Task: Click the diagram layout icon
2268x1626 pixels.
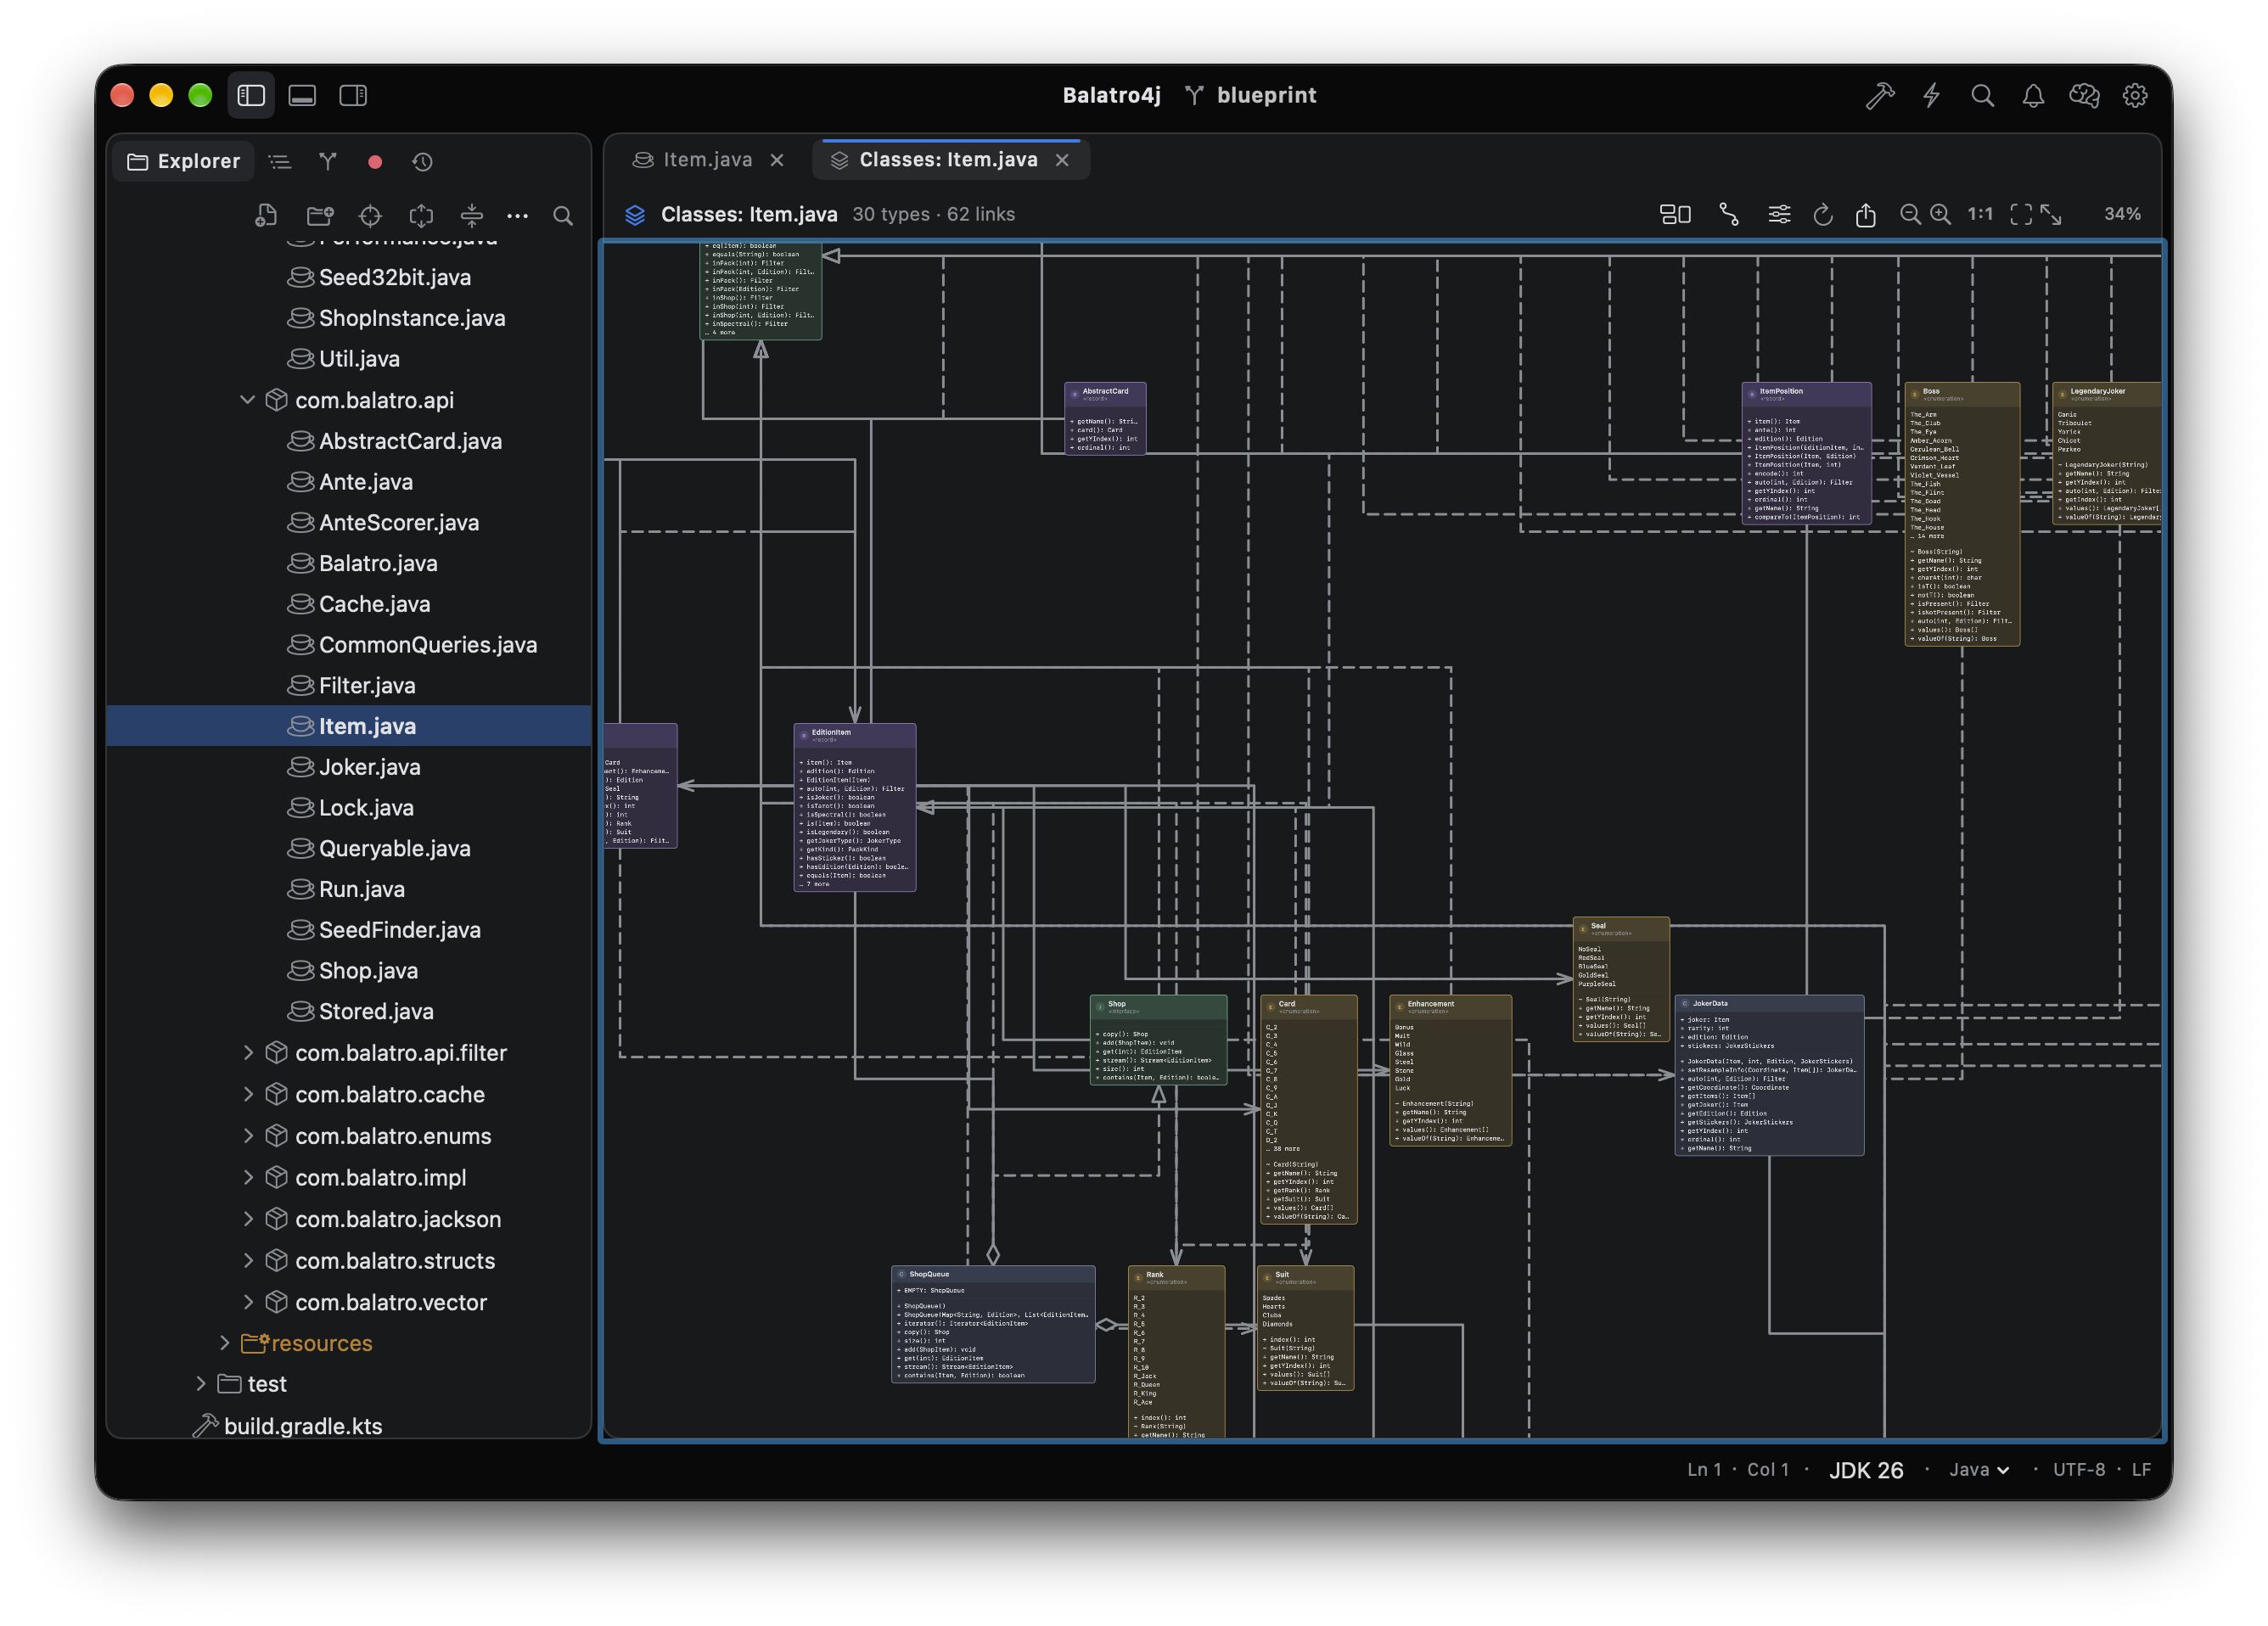Action: [1675, 214]
